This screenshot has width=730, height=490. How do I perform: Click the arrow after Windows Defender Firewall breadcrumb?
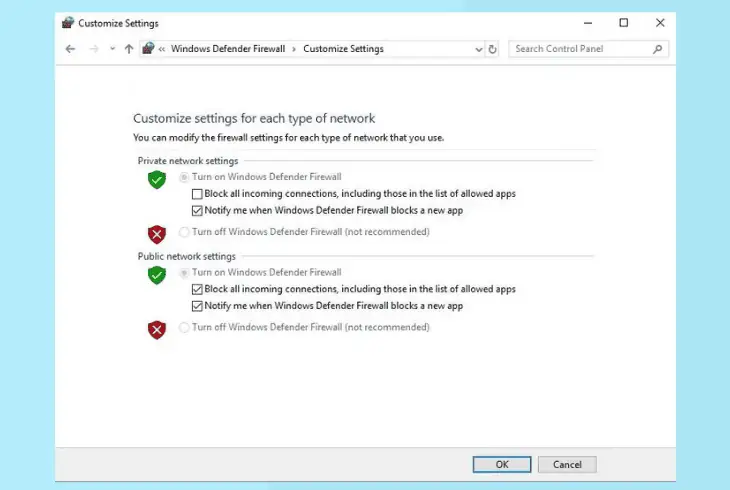pos(294,49)
